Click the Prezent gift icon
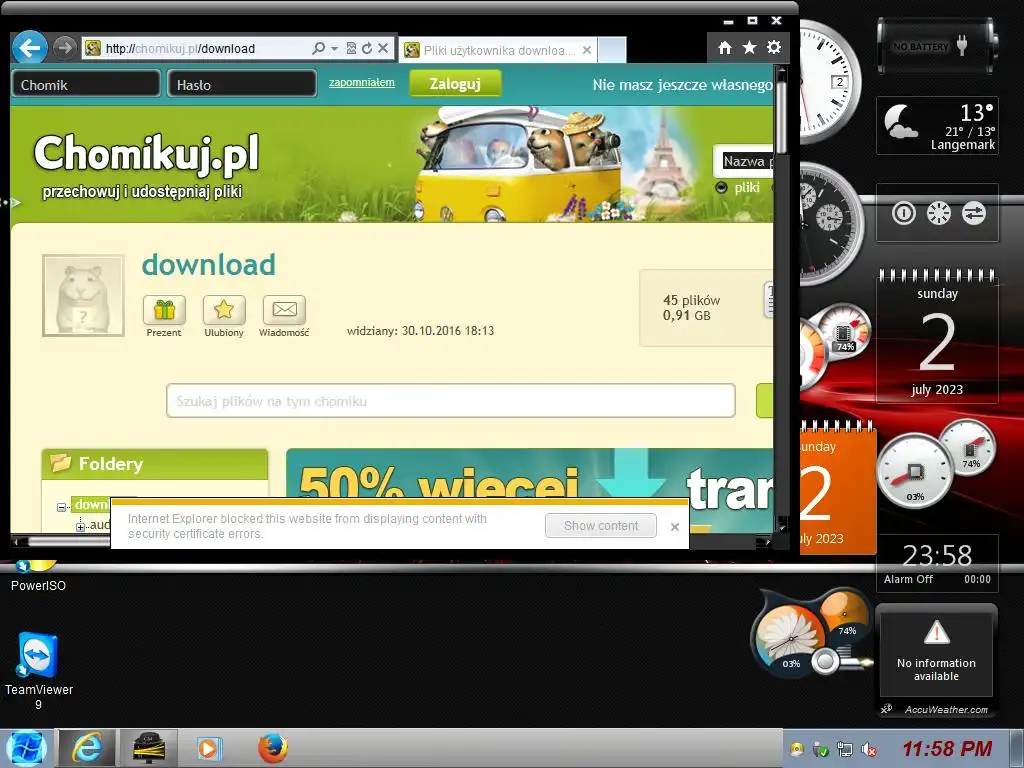The height and width of the screenshot is (768, 1024). coord(164,310)
